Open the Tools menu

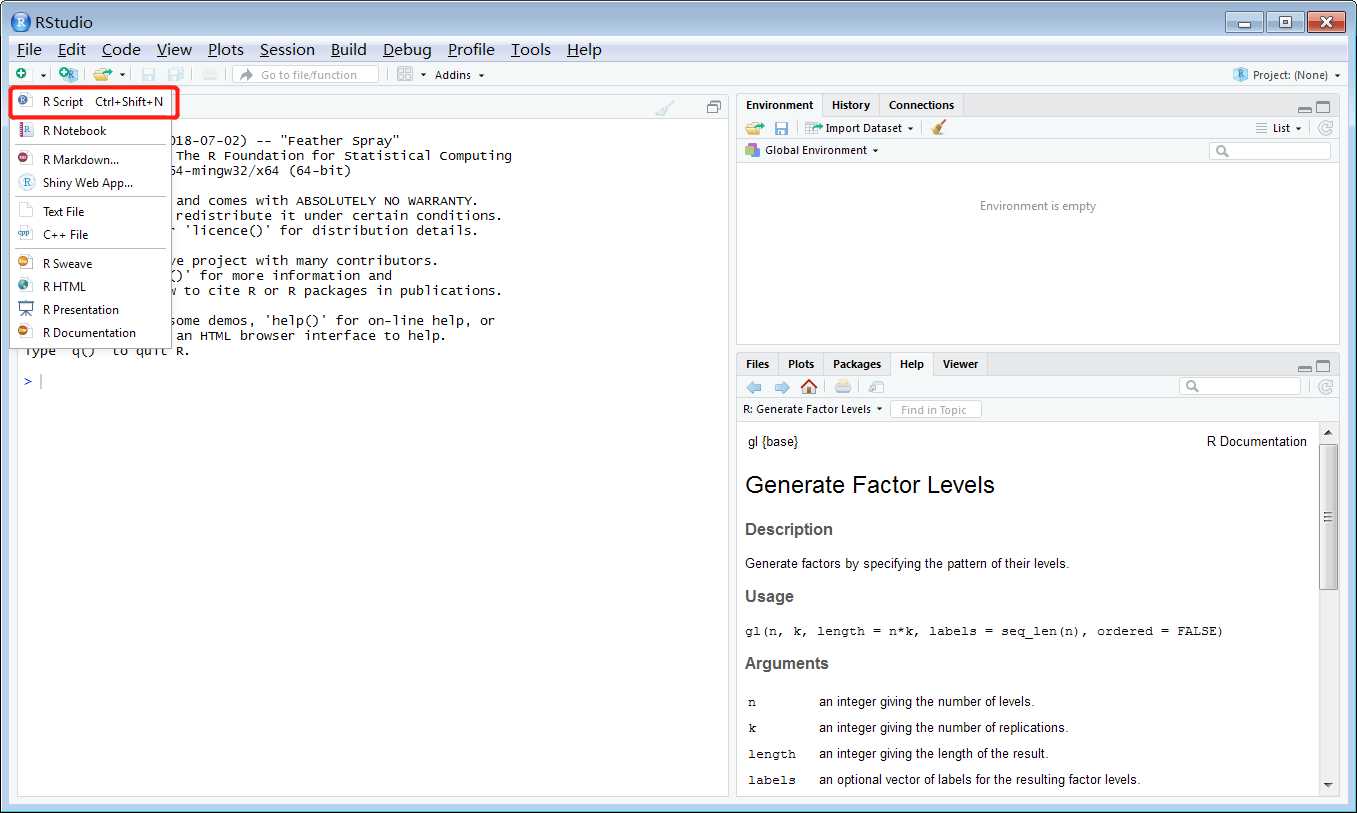click(x=530, y=49)
